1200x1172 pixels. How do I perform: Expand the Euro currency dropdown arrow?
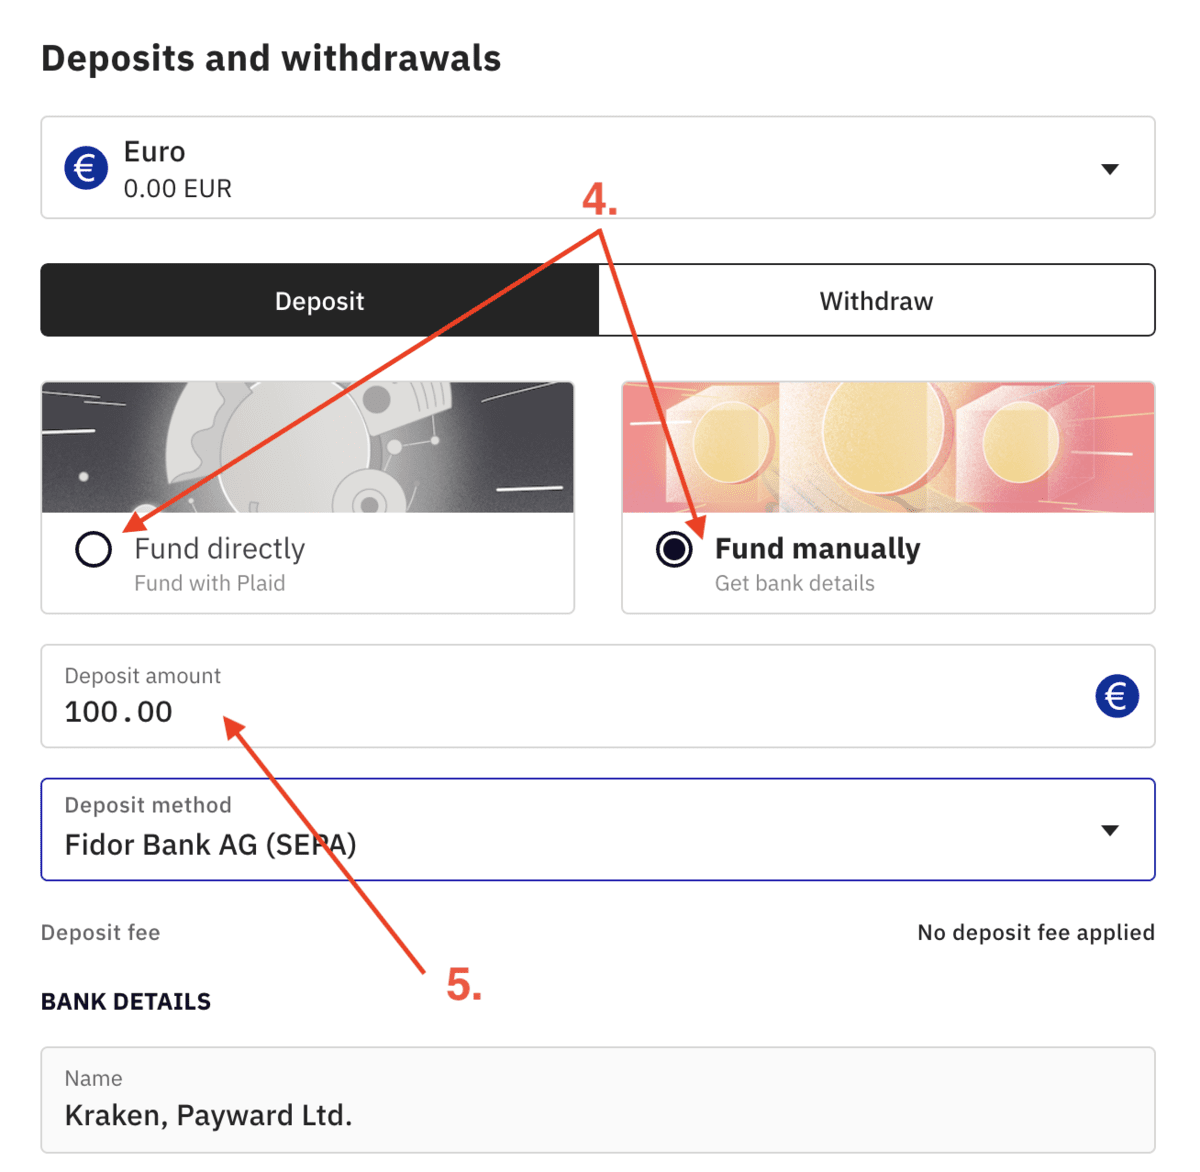pos(1109,169)
